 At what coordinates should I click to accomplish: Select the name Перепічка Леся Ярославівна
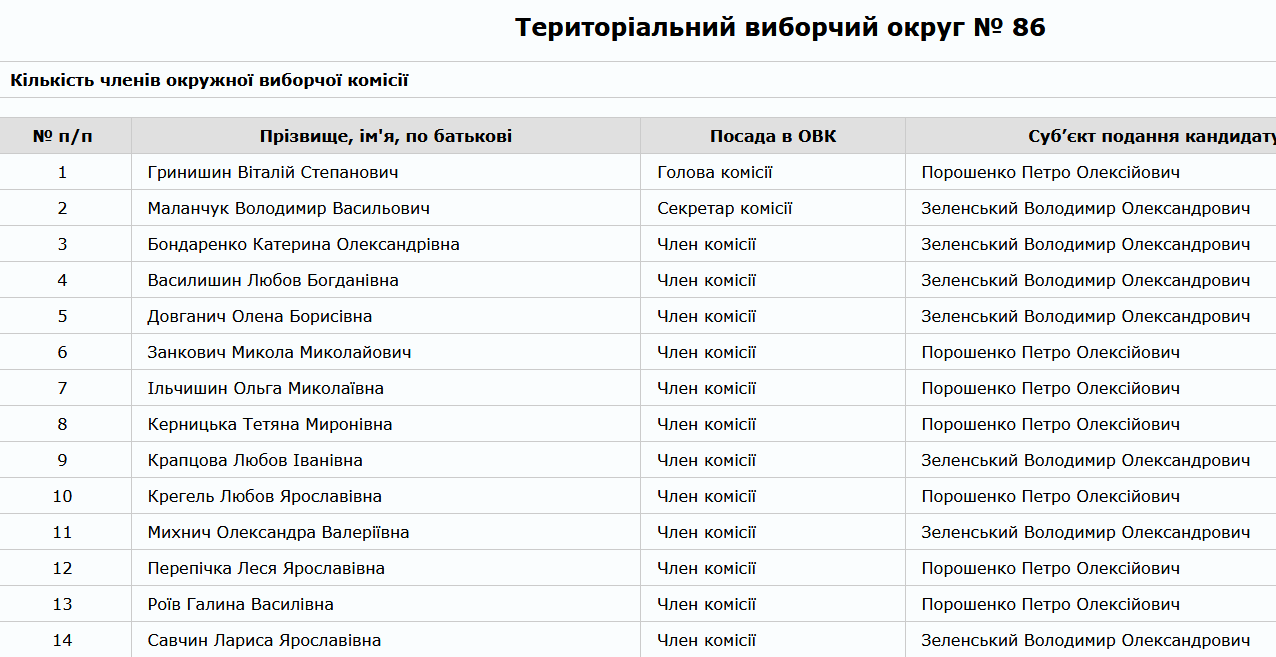click(x=266, y=569)
